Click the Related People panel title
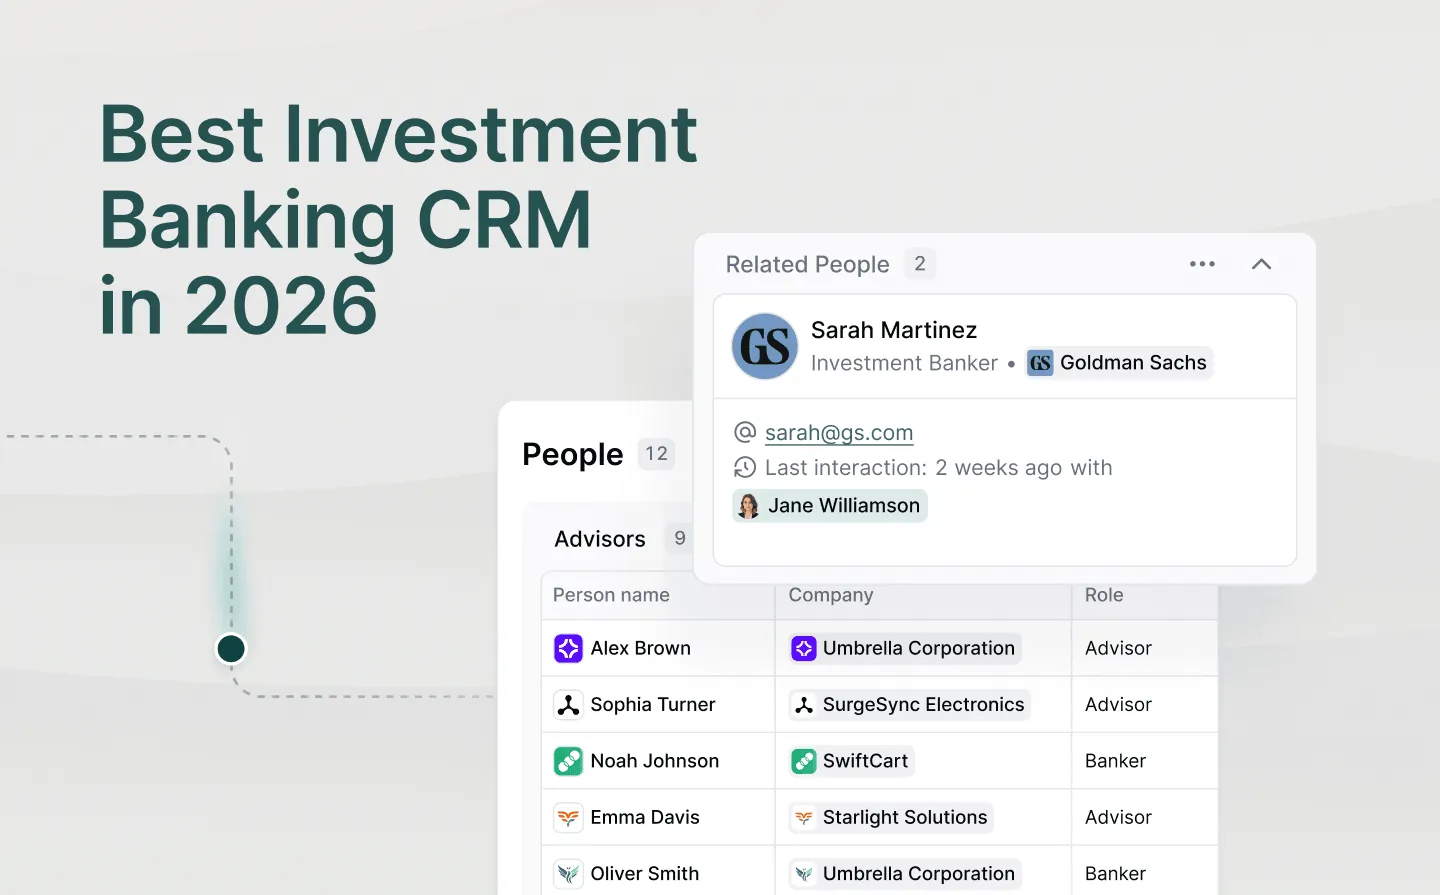The image size is (1440, 895). [x=807, y=265]
